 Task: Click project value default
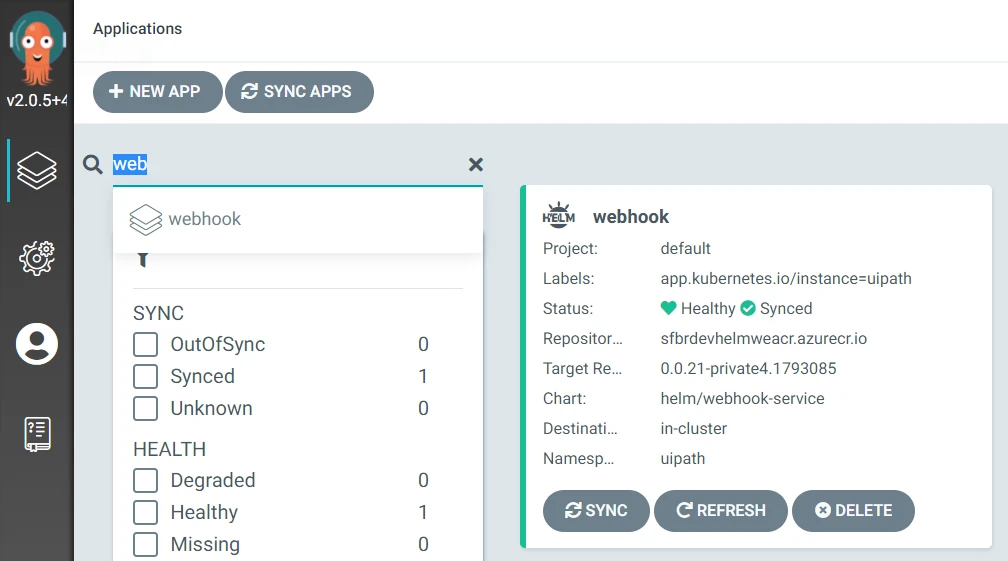tap(685, 249)
